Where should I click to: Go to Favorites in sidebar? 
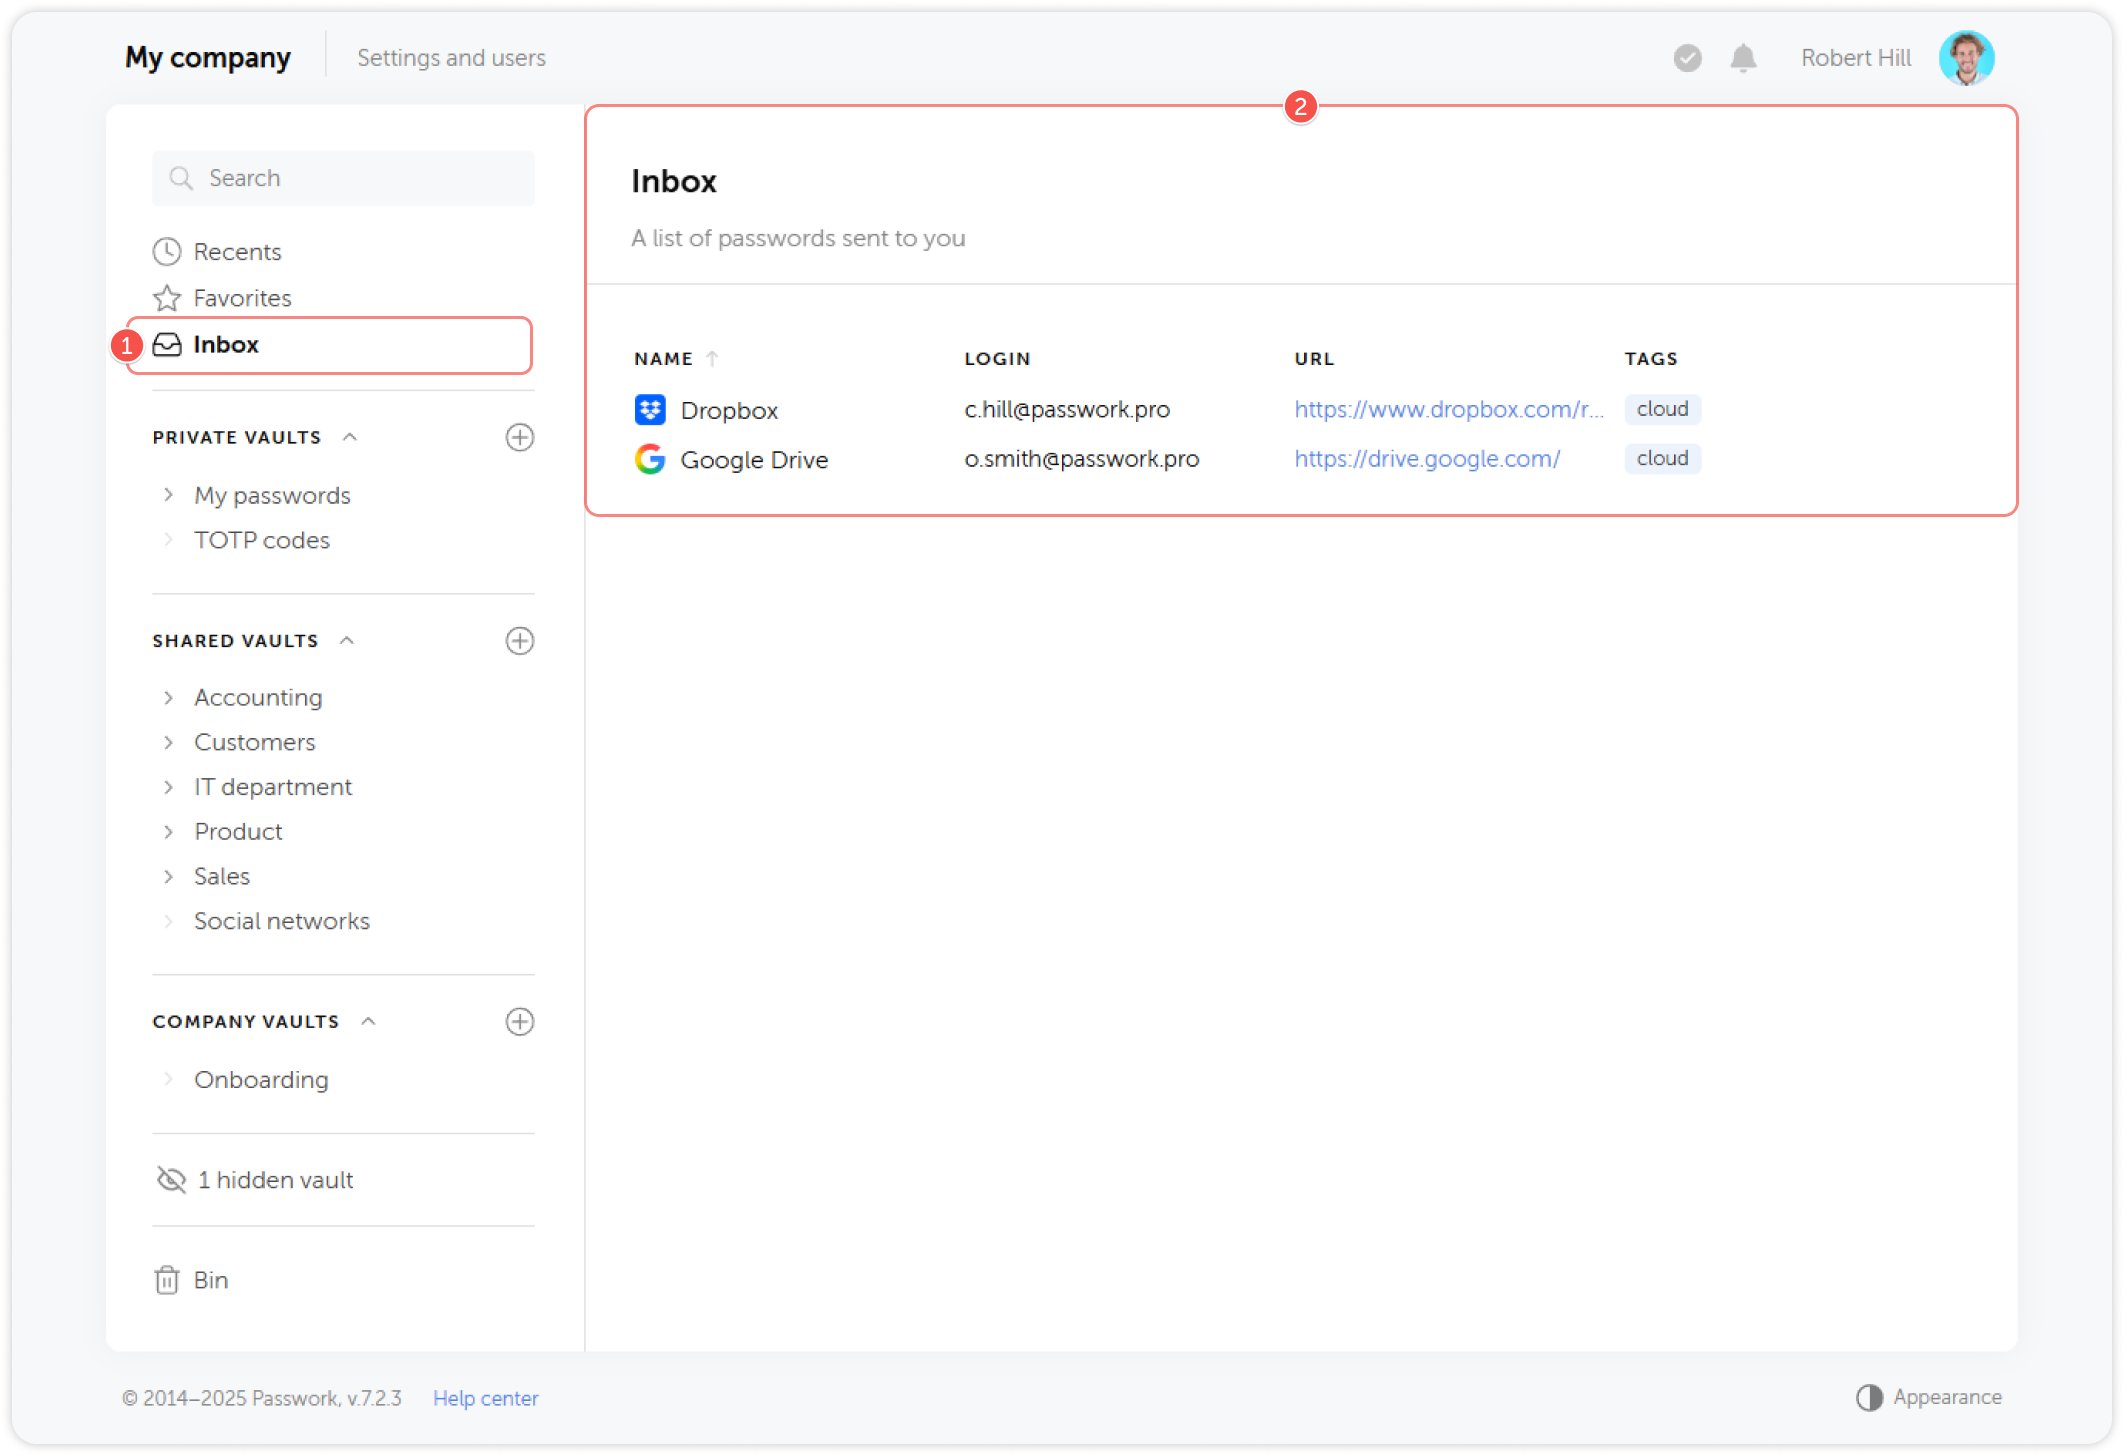coord(242,298)
